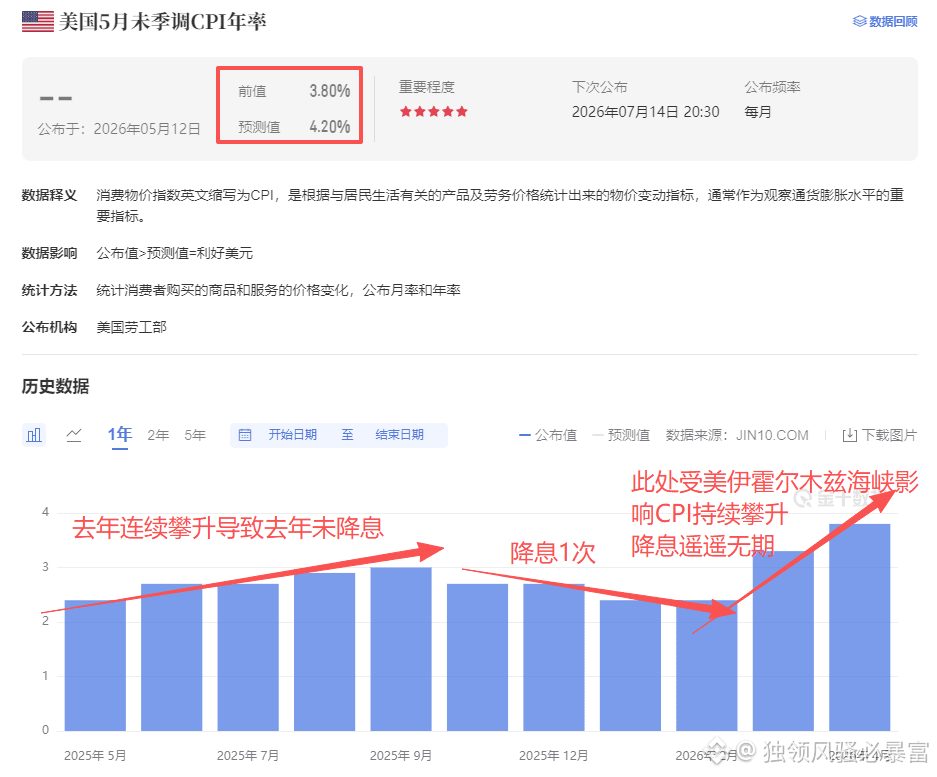Select the 2年 time range tab

coord(158,435)
